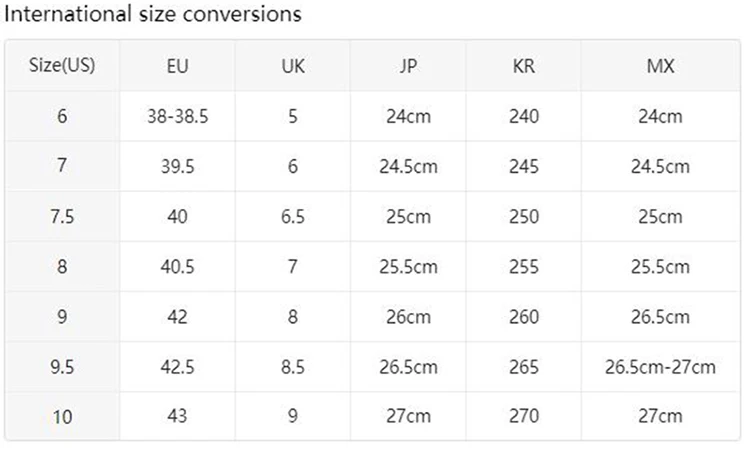Select MX cell 26.5cm-27cm
This screenshot has width=750, height=450.
(x=661, y=367)
